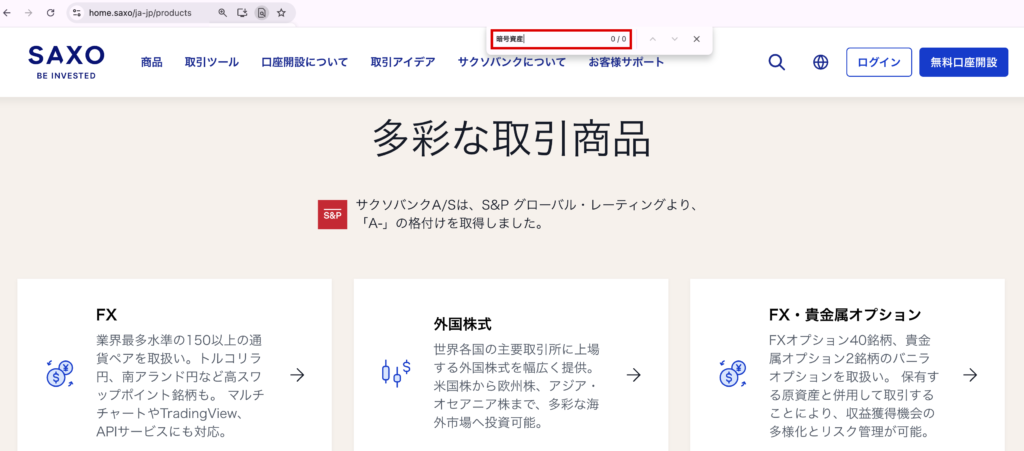
Task: Click the ログイン button
Action: point(879,63)
